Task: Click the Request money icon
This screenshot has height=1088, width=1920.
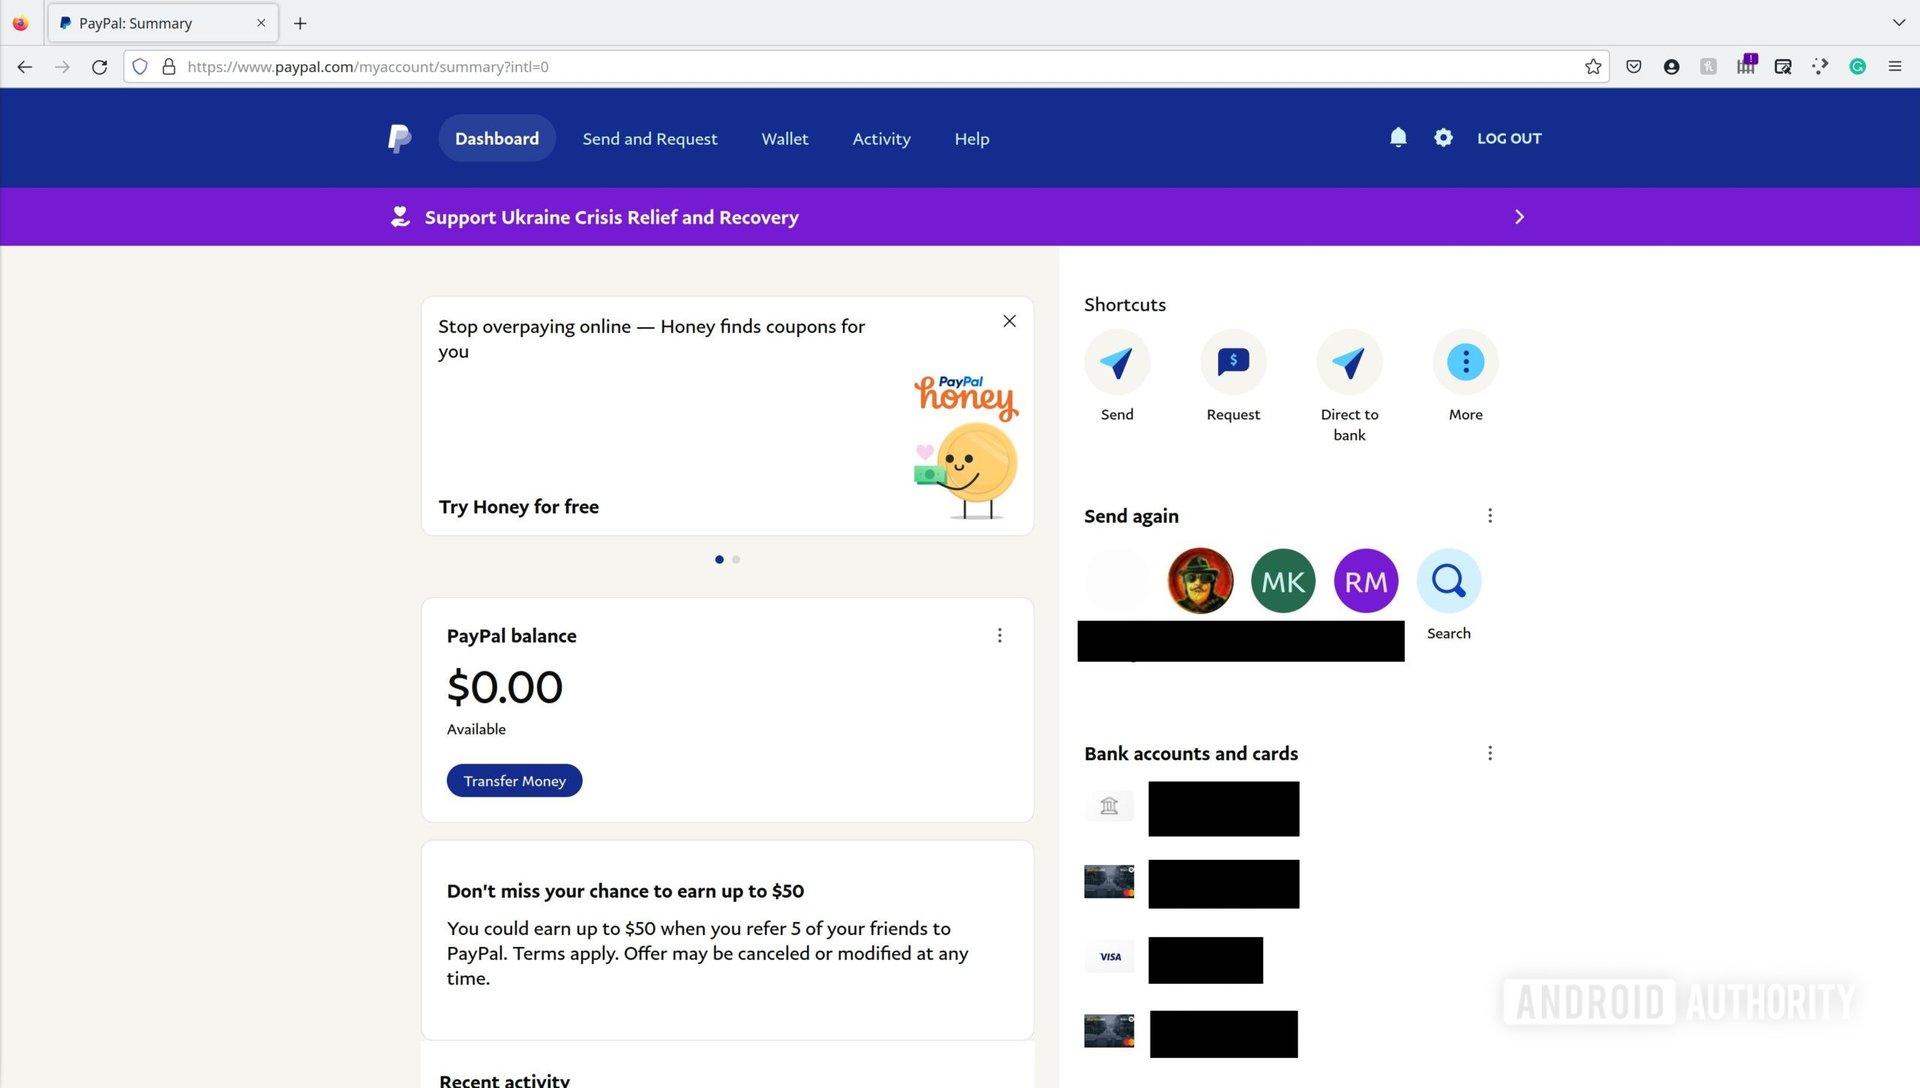Action: (x=1232, y=361)
